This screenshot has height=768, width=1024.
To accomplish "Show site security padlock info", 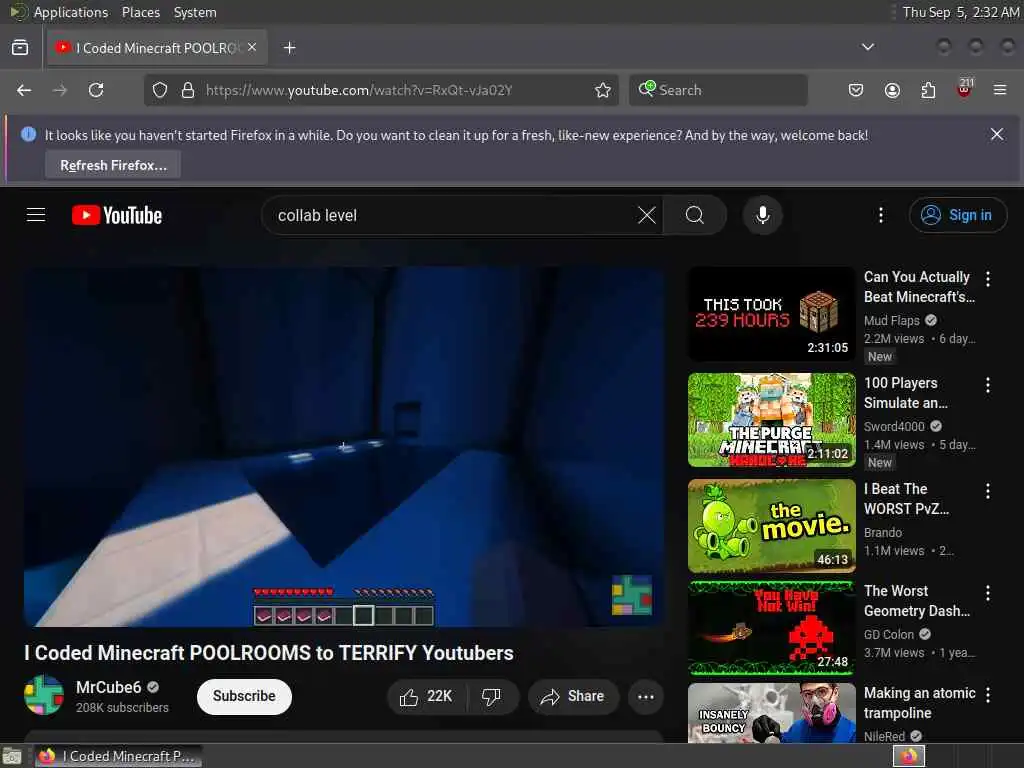I will [187, 90].
